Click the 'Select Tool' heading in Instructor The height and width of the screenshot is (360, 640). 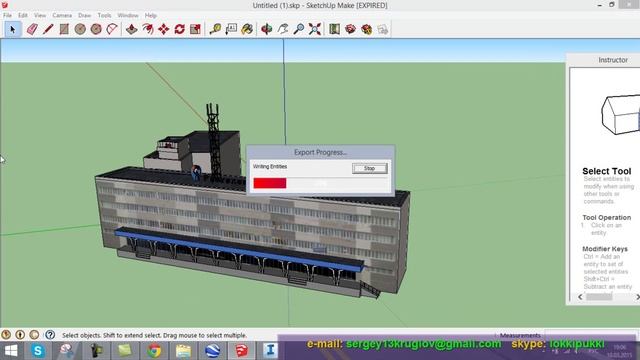[x=607, y=171]
